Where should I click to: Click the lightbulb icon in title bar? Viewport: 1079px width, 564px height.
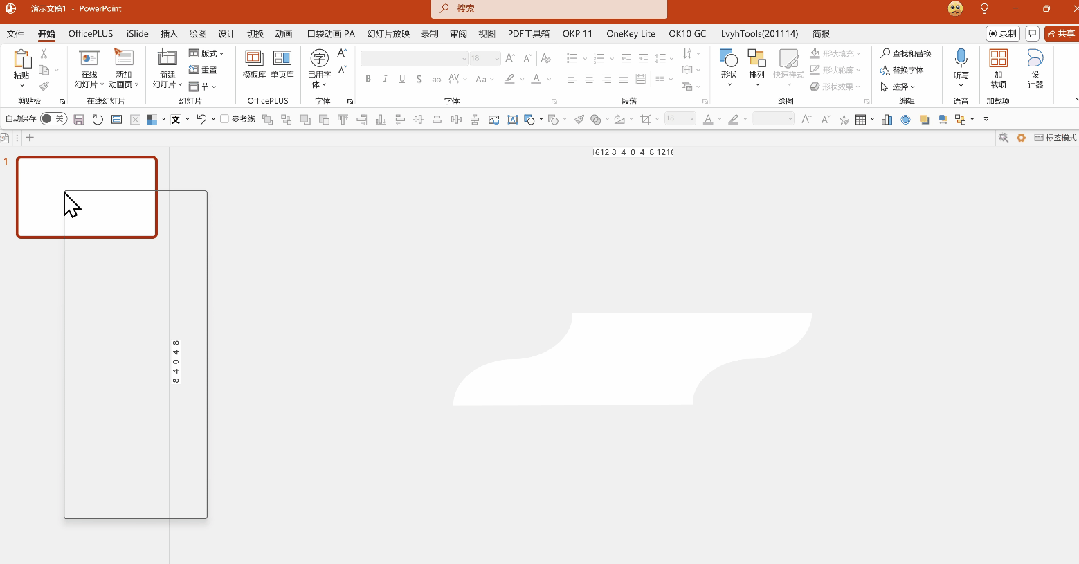click(x=985, y=8)
